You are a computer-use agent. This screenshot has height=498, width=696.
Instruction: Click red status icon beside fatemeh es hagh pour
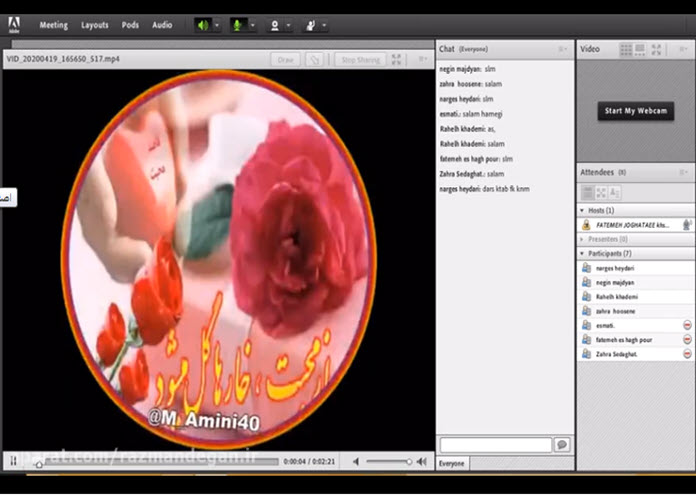687,340
